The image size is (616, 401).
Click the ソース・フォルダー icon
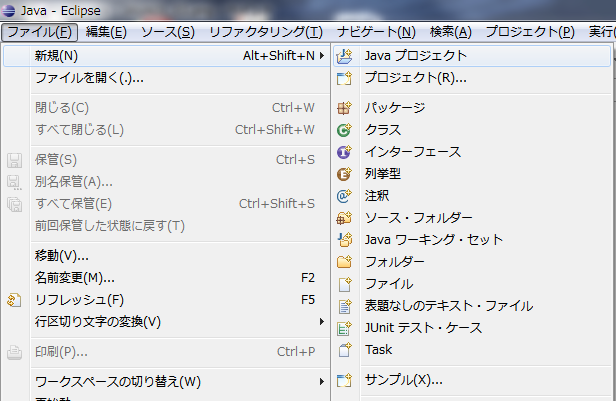point(345,218)
